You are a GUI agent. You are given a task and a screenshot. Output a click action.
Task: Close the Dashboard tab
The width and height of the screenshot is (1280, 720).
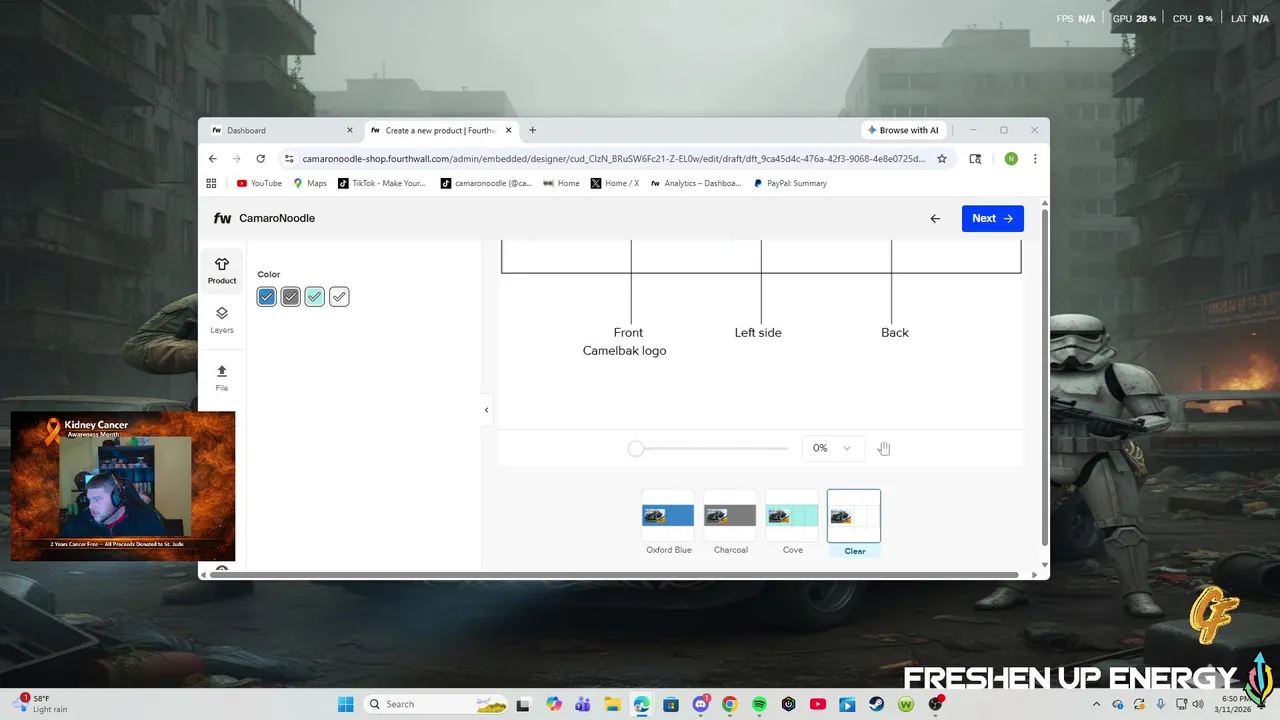[350, 130]
